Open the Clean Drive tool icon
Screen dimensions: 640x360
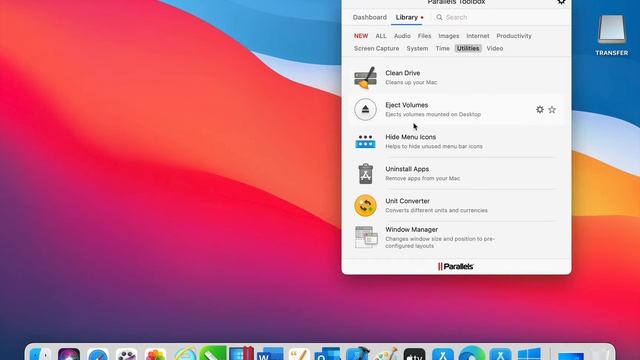(365, 78)
